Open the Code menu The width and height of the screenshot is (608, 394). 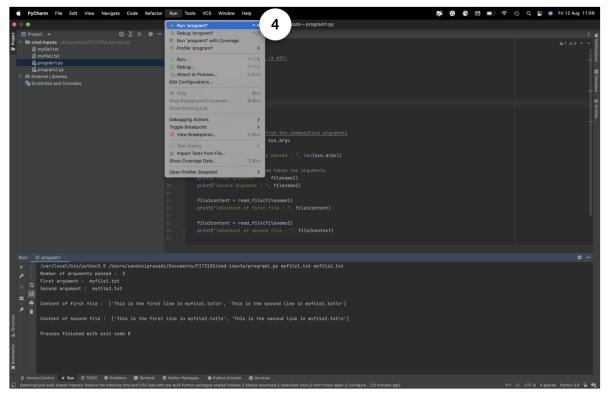132,13
